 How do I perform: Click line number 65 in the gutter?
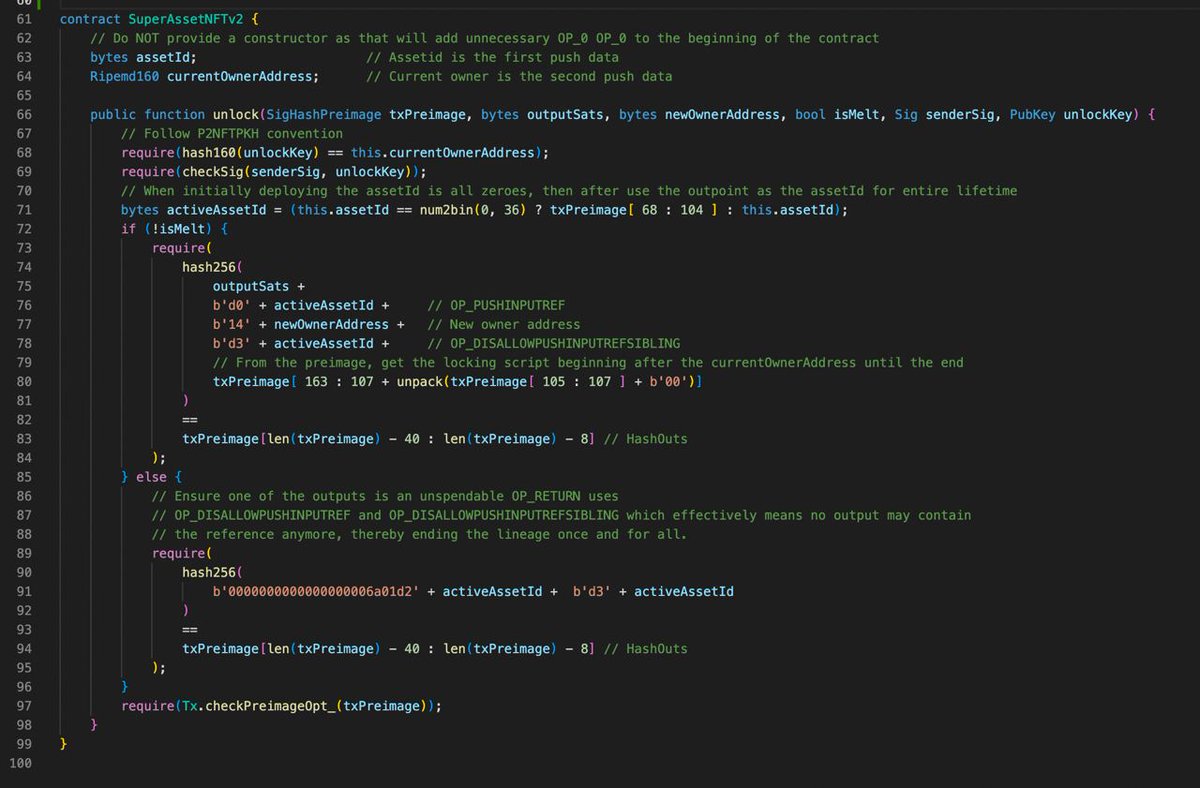click(x=25, y=95)
